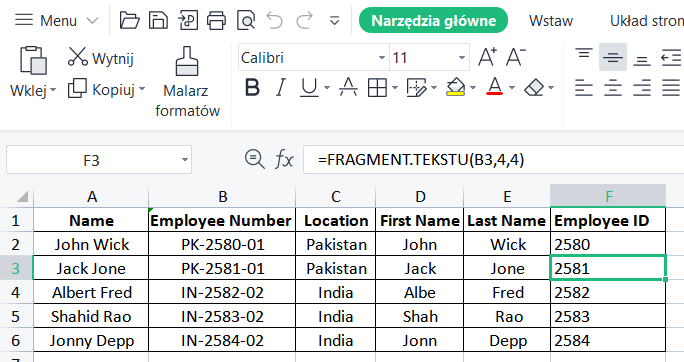Expand the quick access toolbar customize arrow
684x362 pixels.
[335, 20]
